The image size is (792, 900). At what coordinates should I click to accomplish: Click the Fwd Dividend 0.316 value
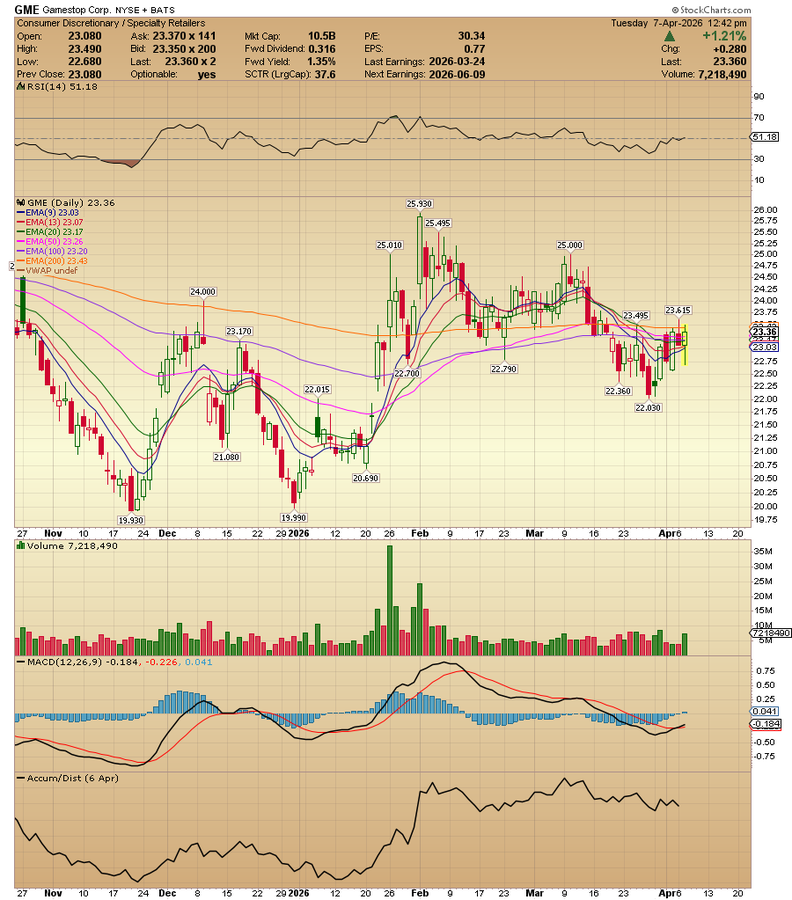point(322,49)
